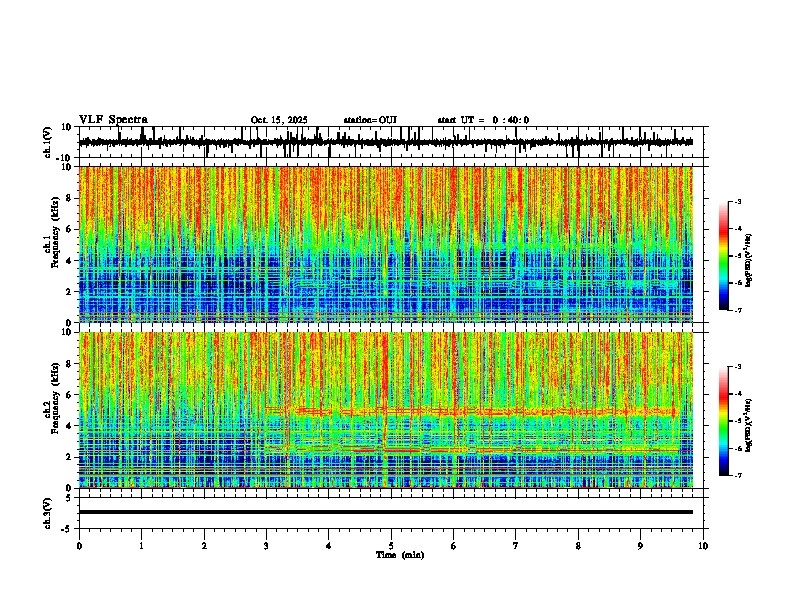Click the "ch.1(V)" waveform axis label

47,142
